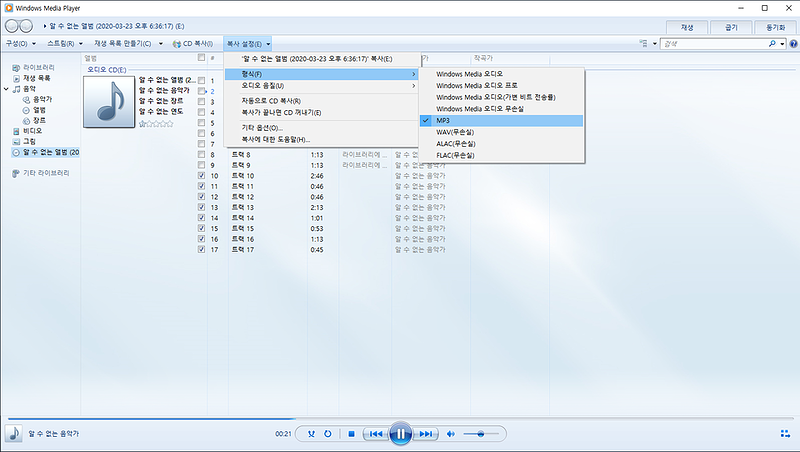Uncheck the checkbox for track 17

coord(201,249)
